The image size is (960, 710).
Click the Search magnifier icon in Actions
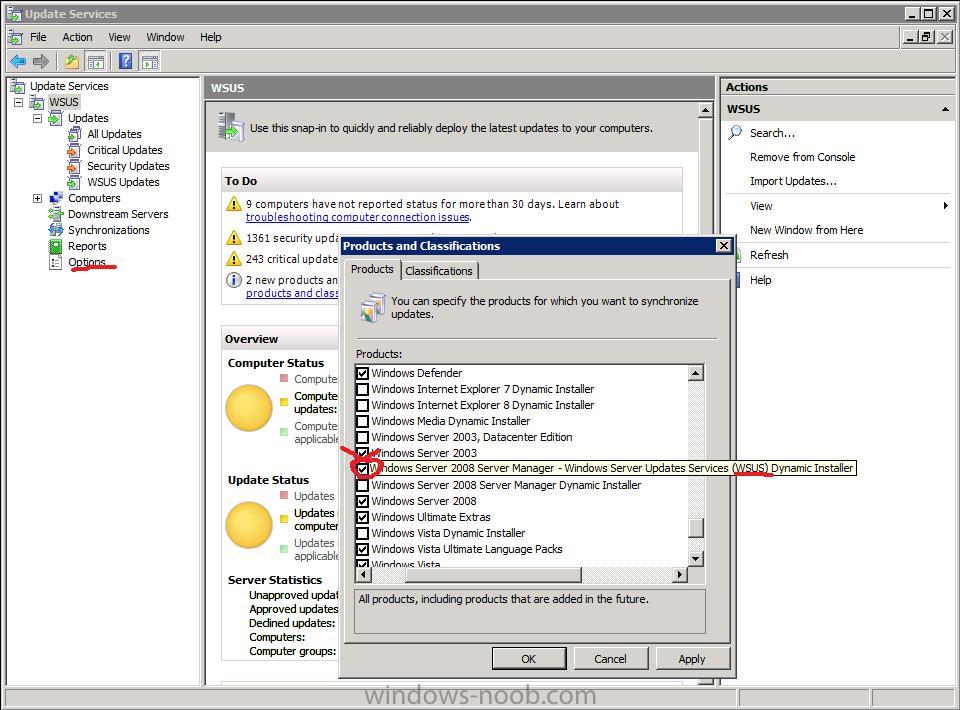(x=735, y=132)
